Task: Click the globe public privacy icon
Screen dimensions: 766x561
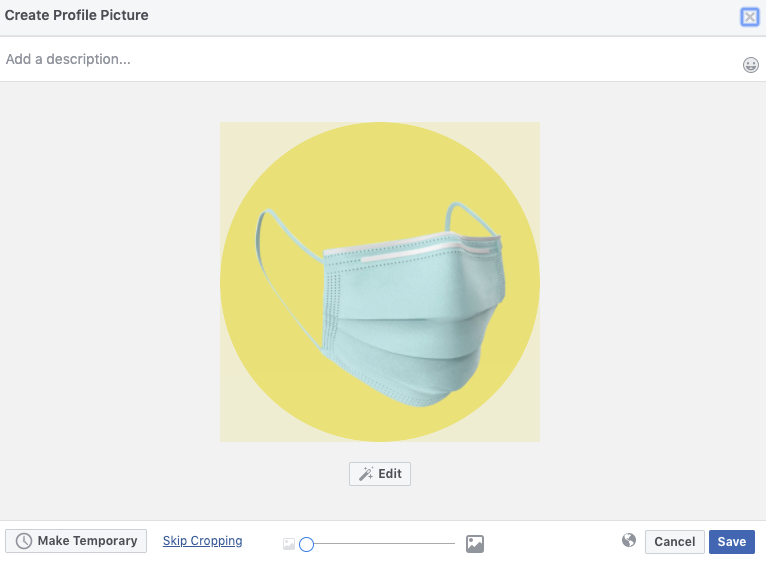Action: 629,540
